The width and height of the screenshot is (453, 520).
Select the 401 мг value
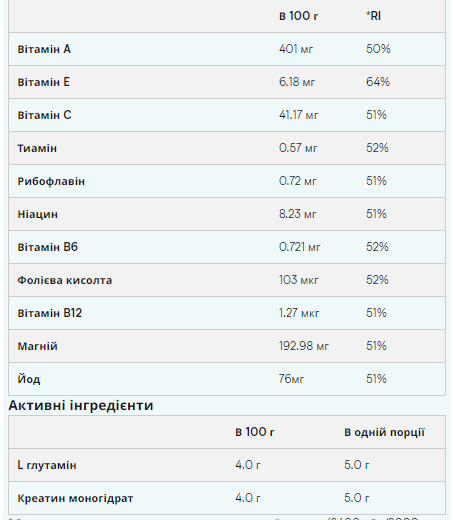coord(296,49)
